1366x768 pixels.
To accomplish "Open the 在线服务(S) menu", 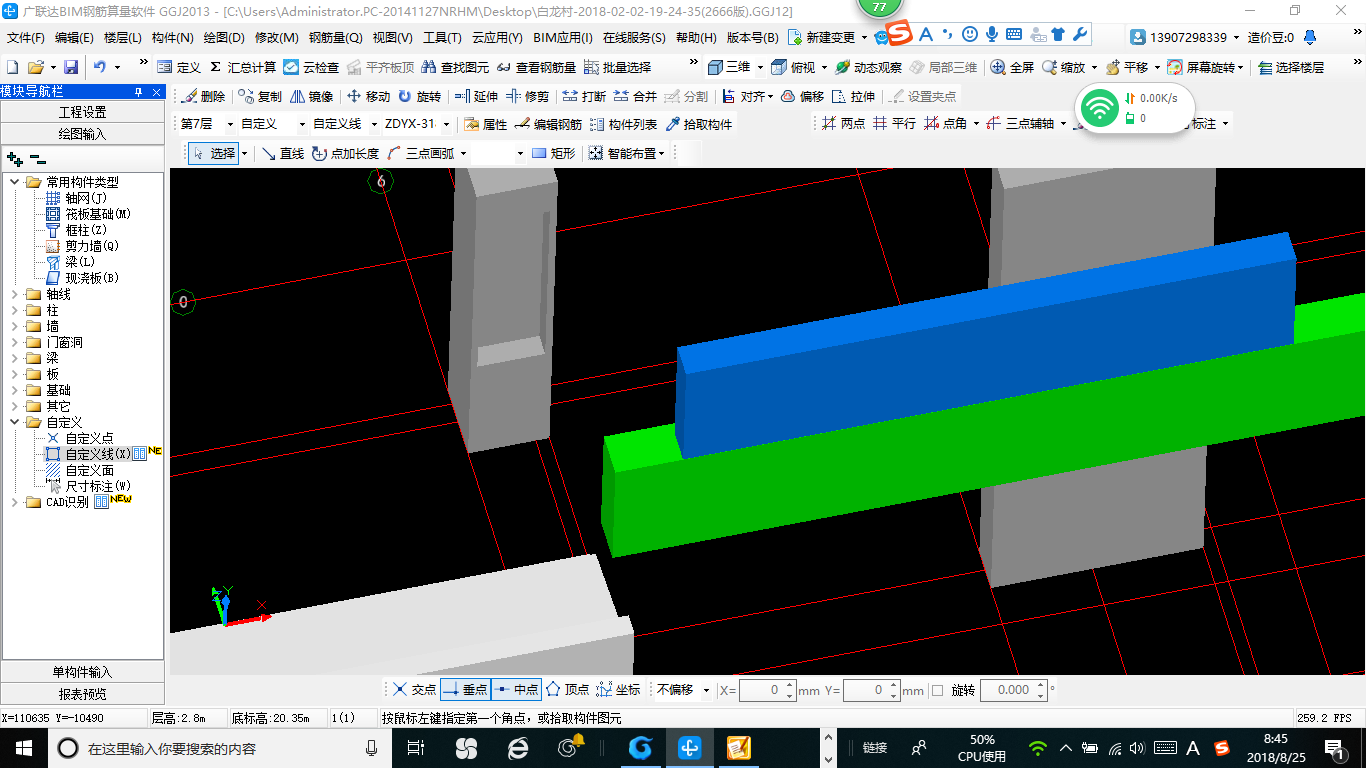I will (x=634, y=38).
